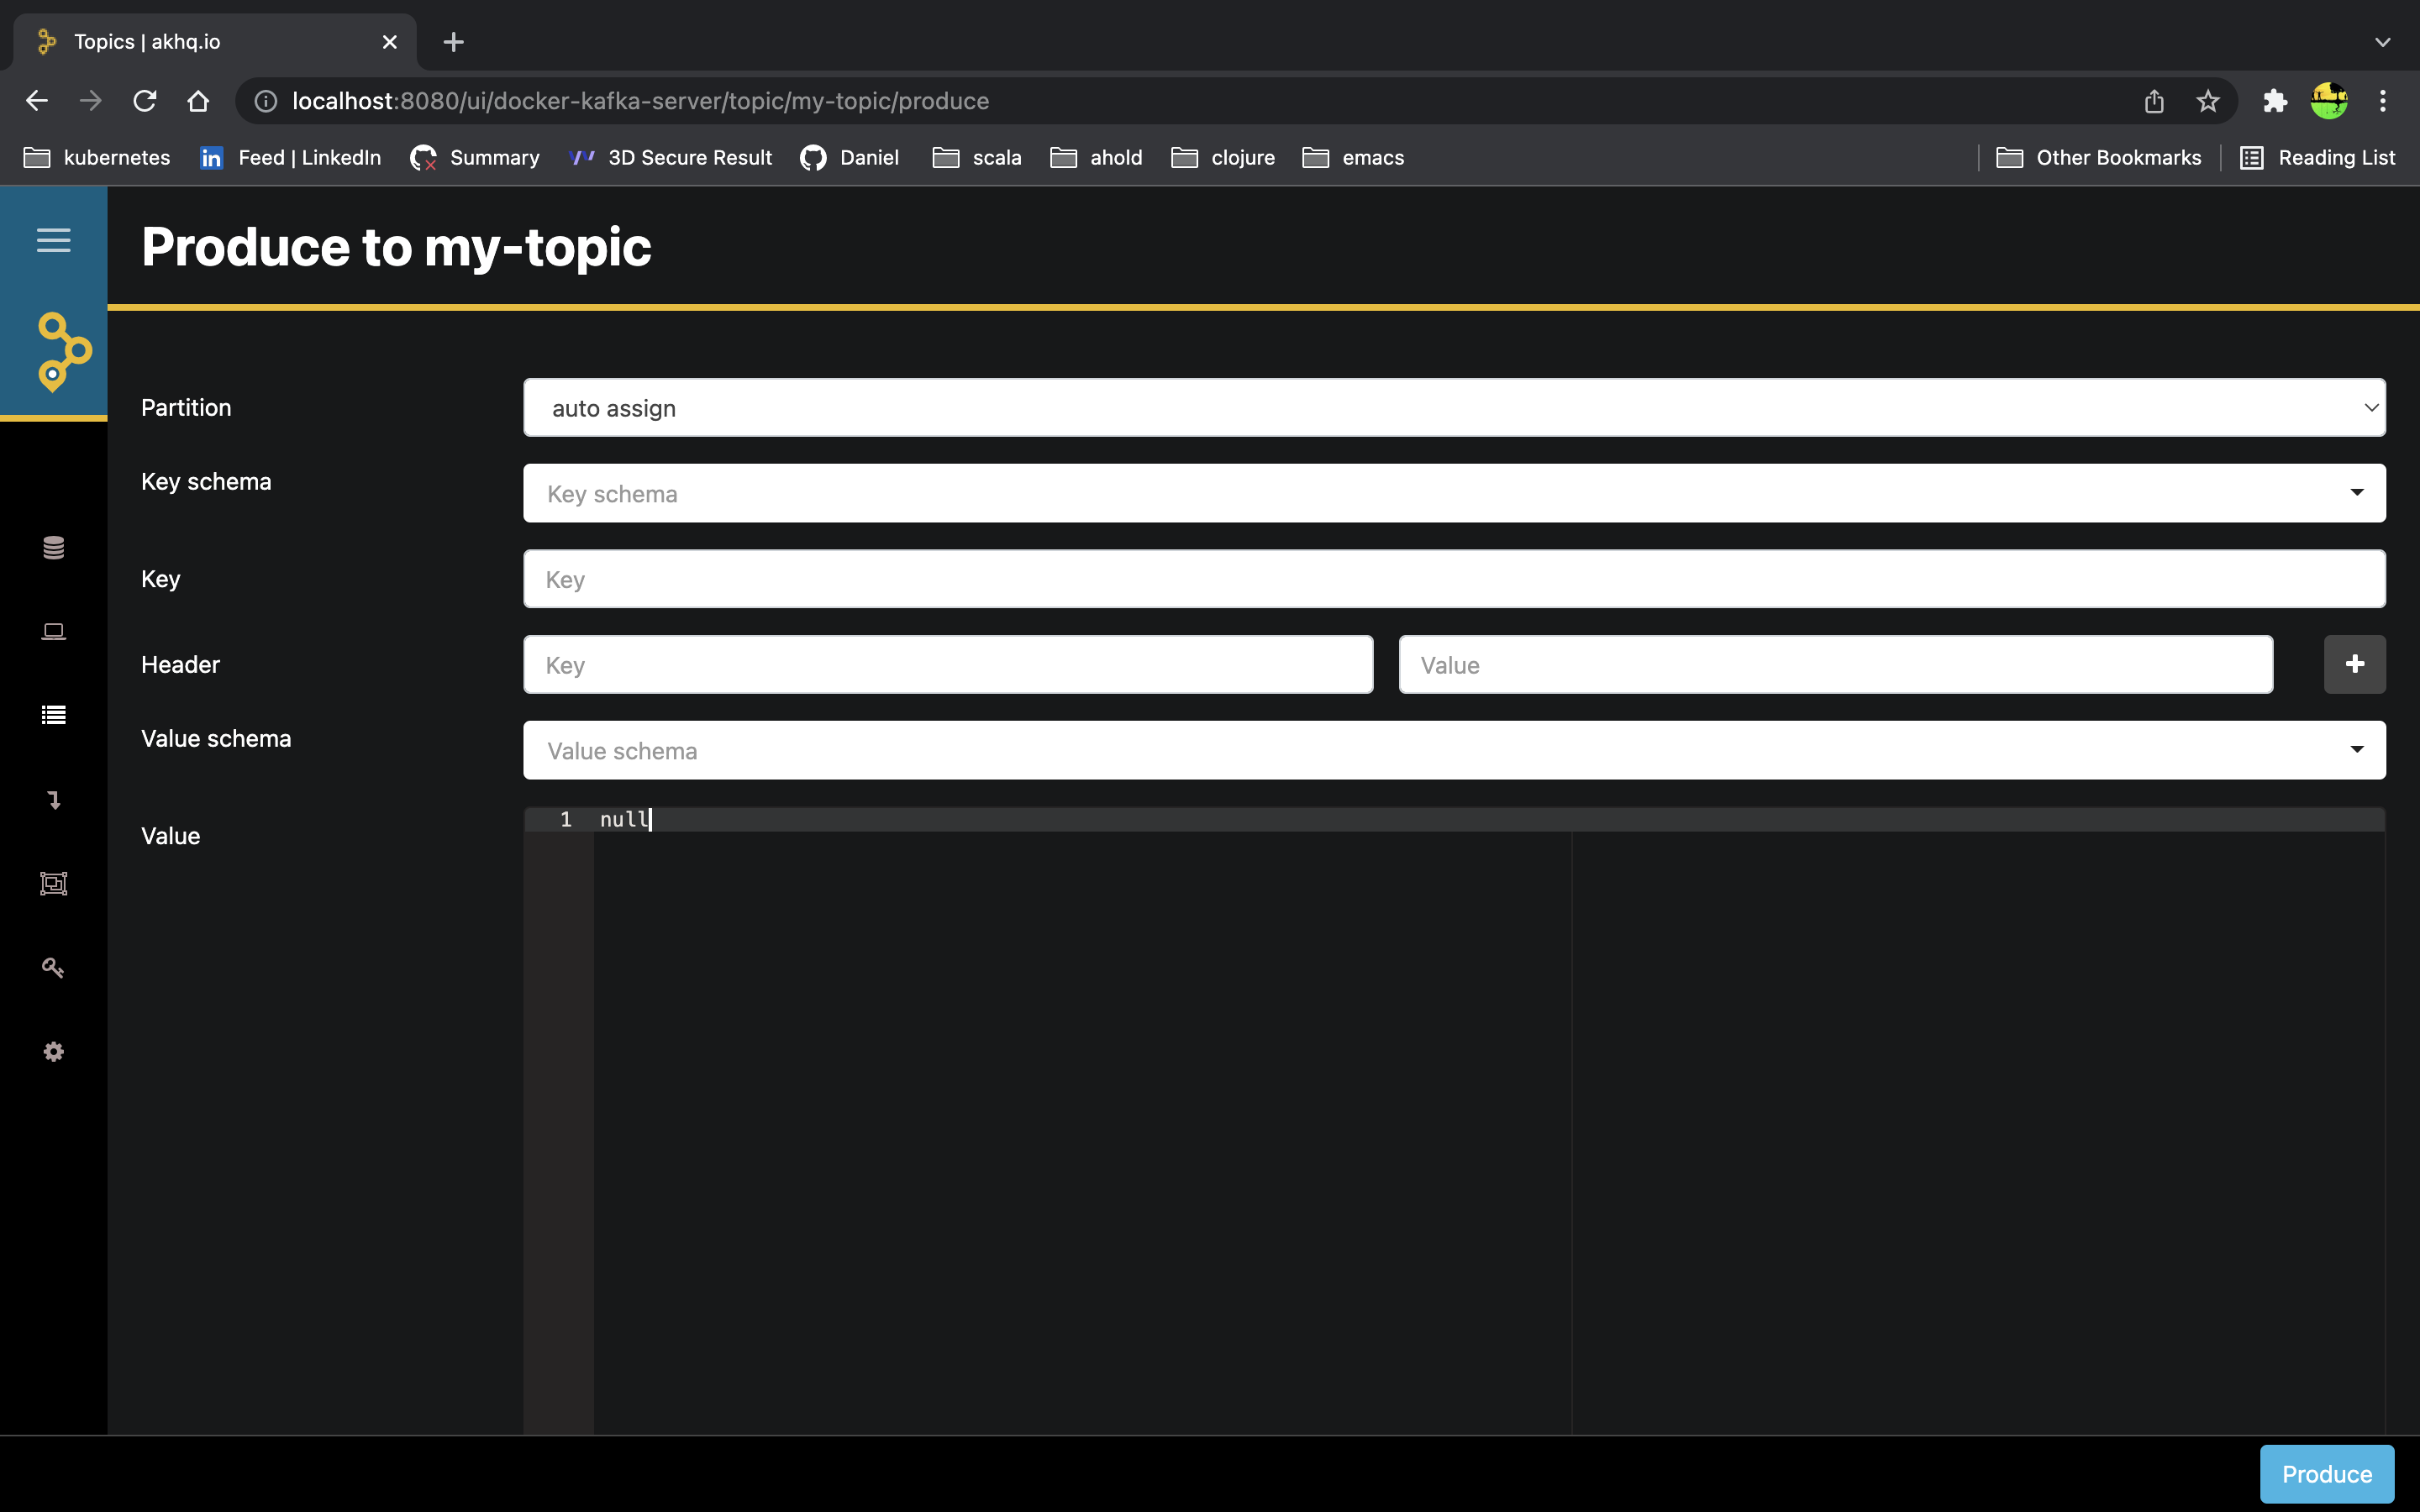Screen dimensions: 2420x1512
Task: Click the Produce button
Action: coord(2326,1474)
